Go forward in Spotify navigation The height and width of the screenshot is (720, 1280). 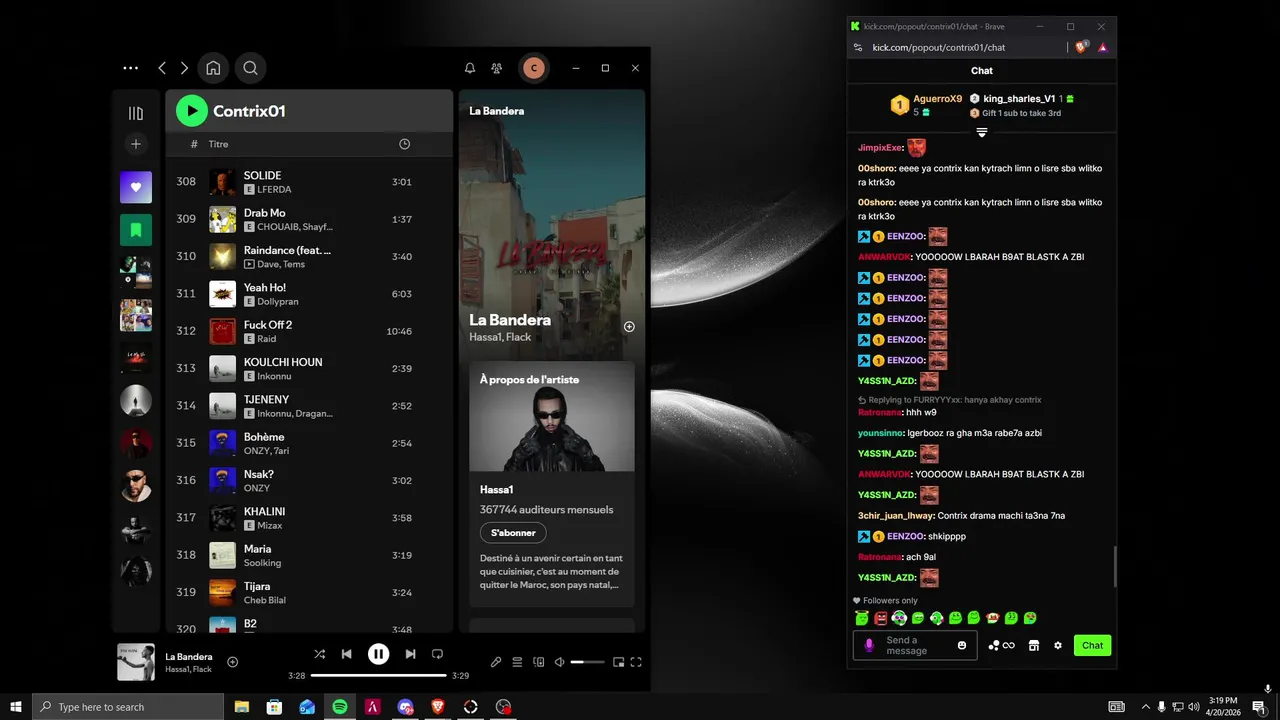click(184, 68)
